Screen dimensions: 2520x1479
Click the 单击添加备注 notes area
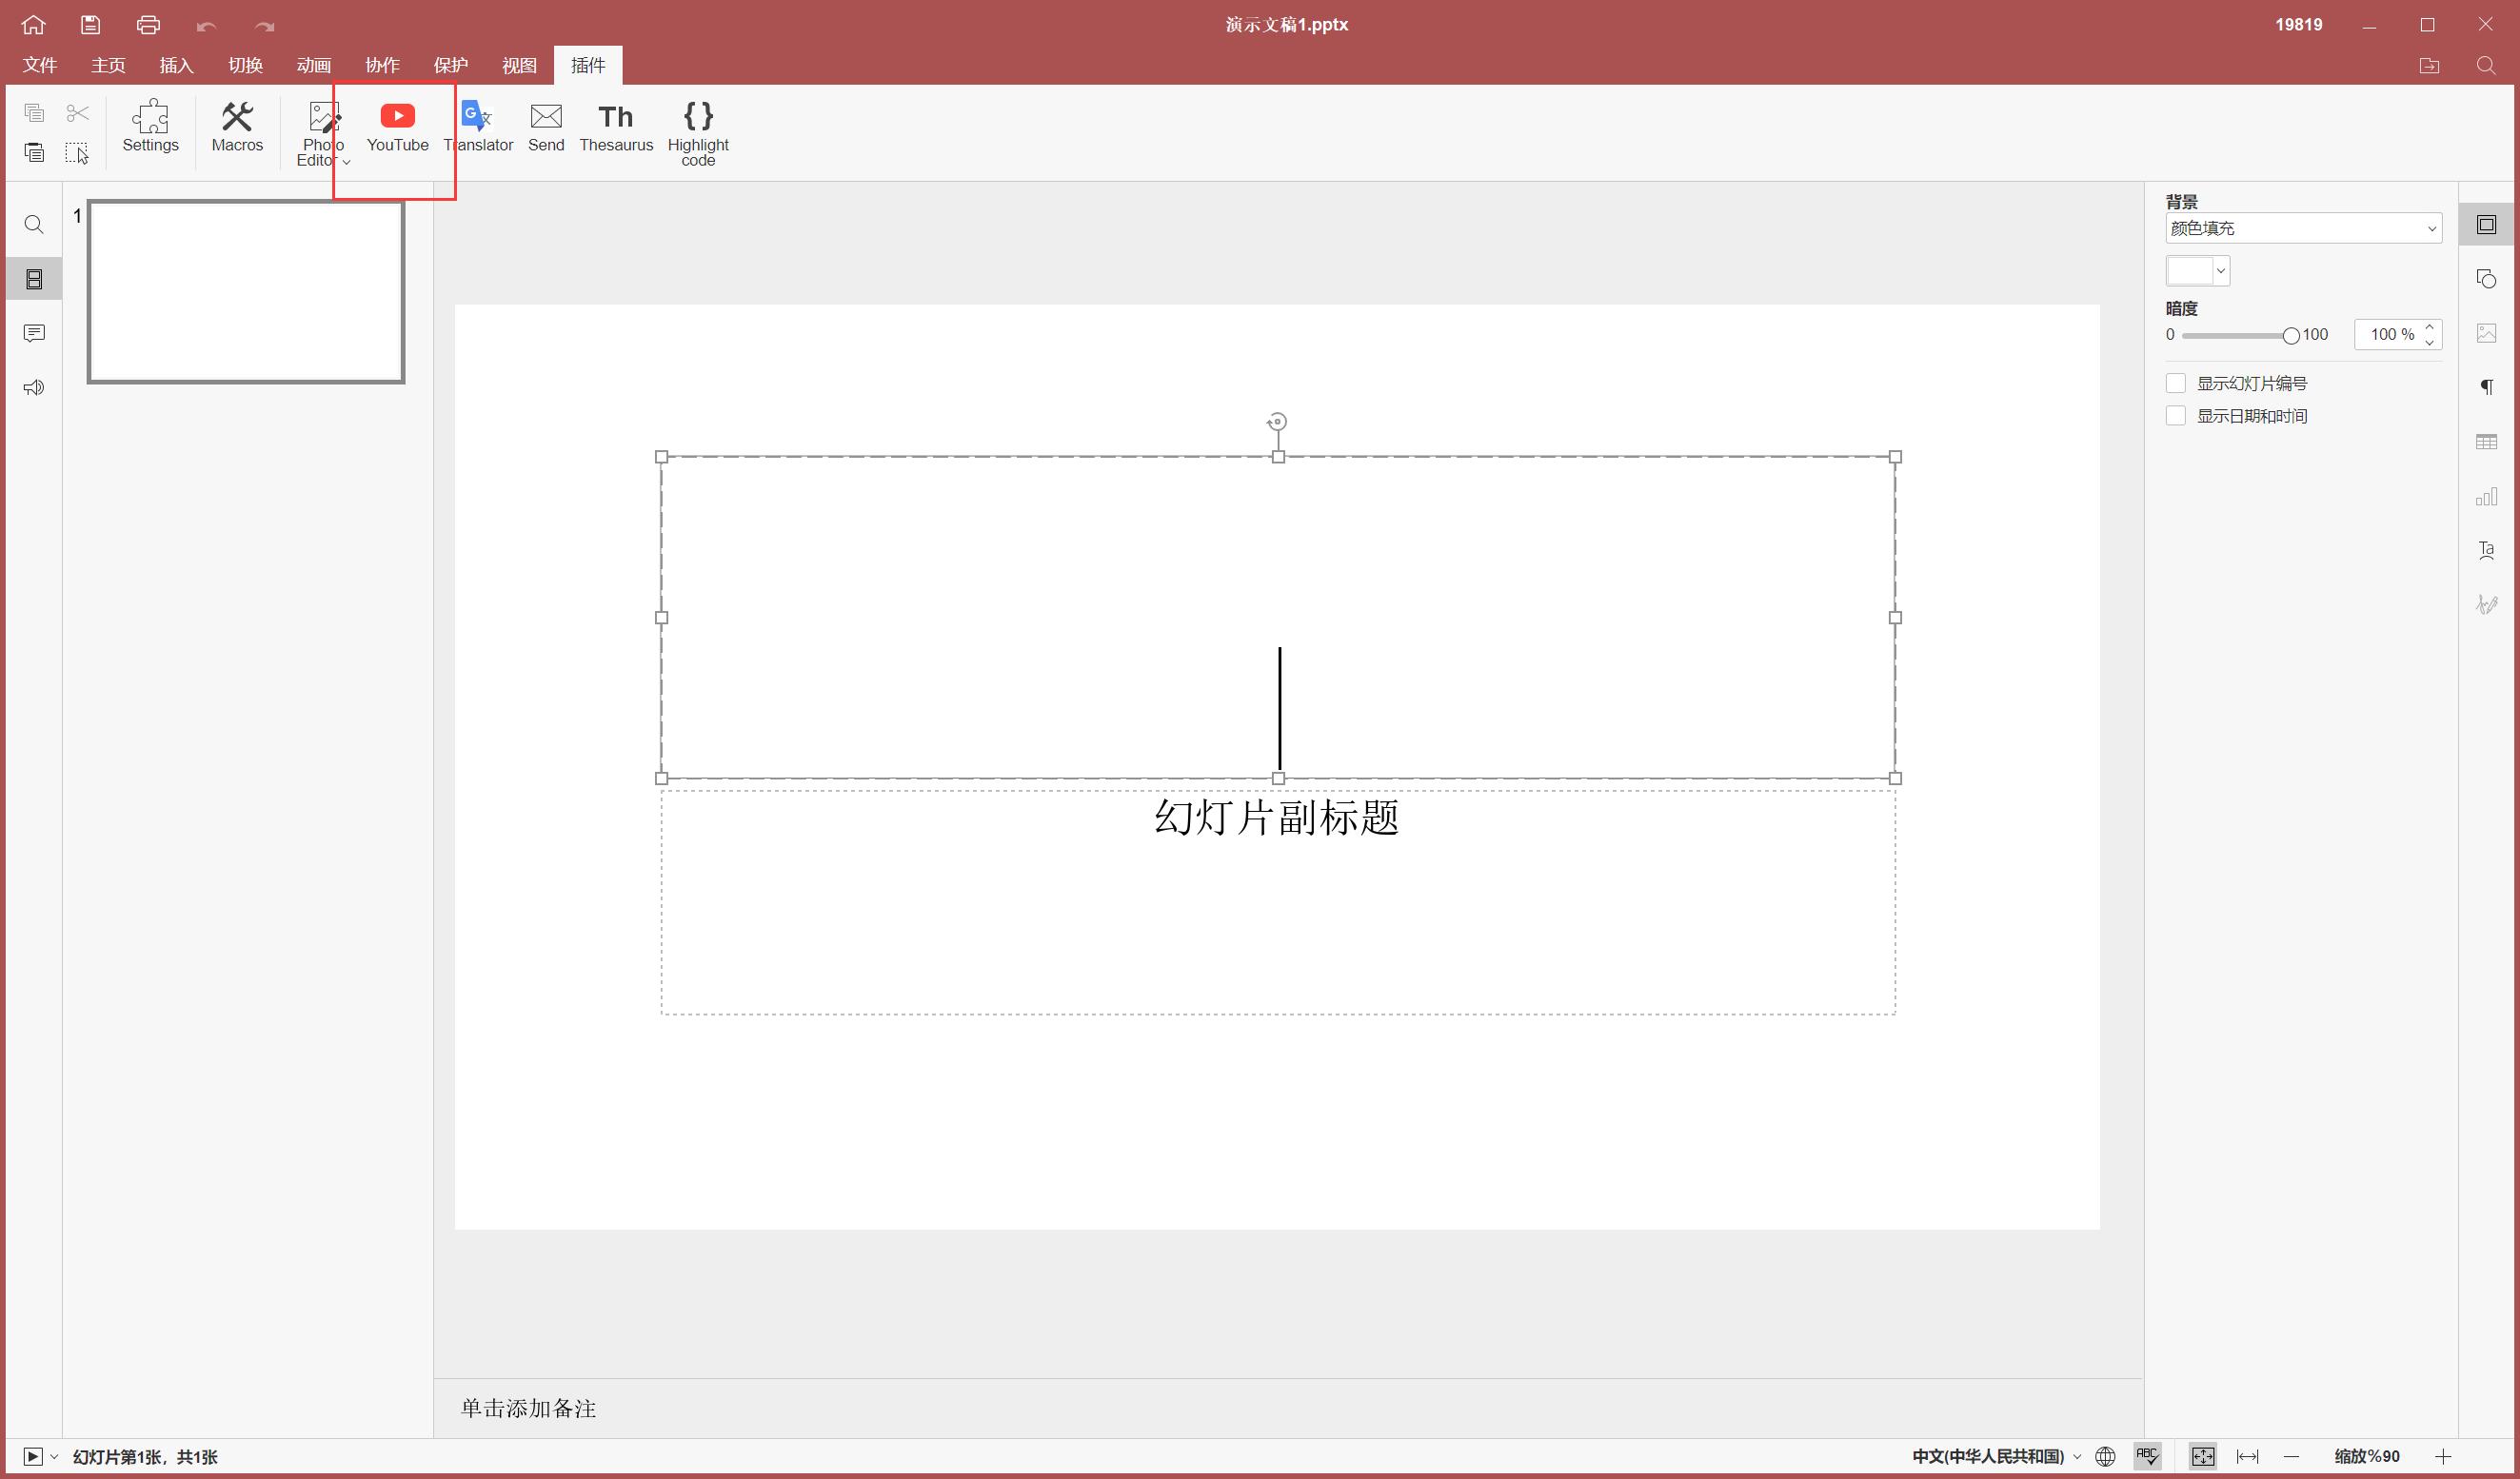528,1409
